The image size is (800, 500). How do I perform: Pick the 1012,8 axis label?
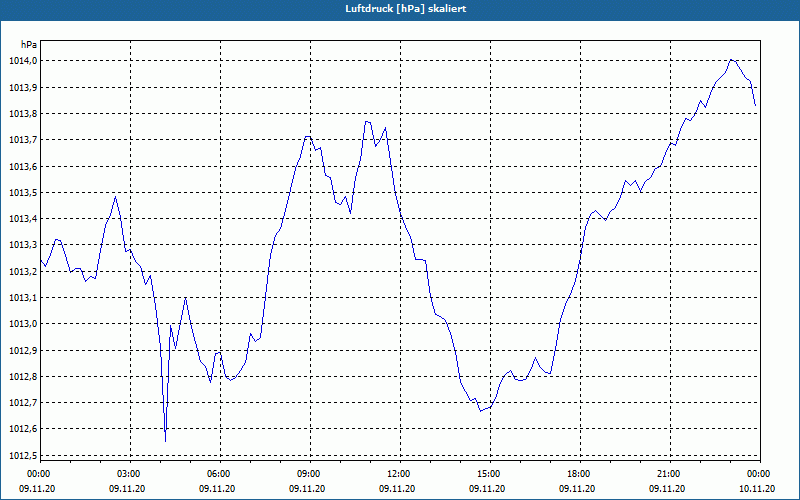23,377
